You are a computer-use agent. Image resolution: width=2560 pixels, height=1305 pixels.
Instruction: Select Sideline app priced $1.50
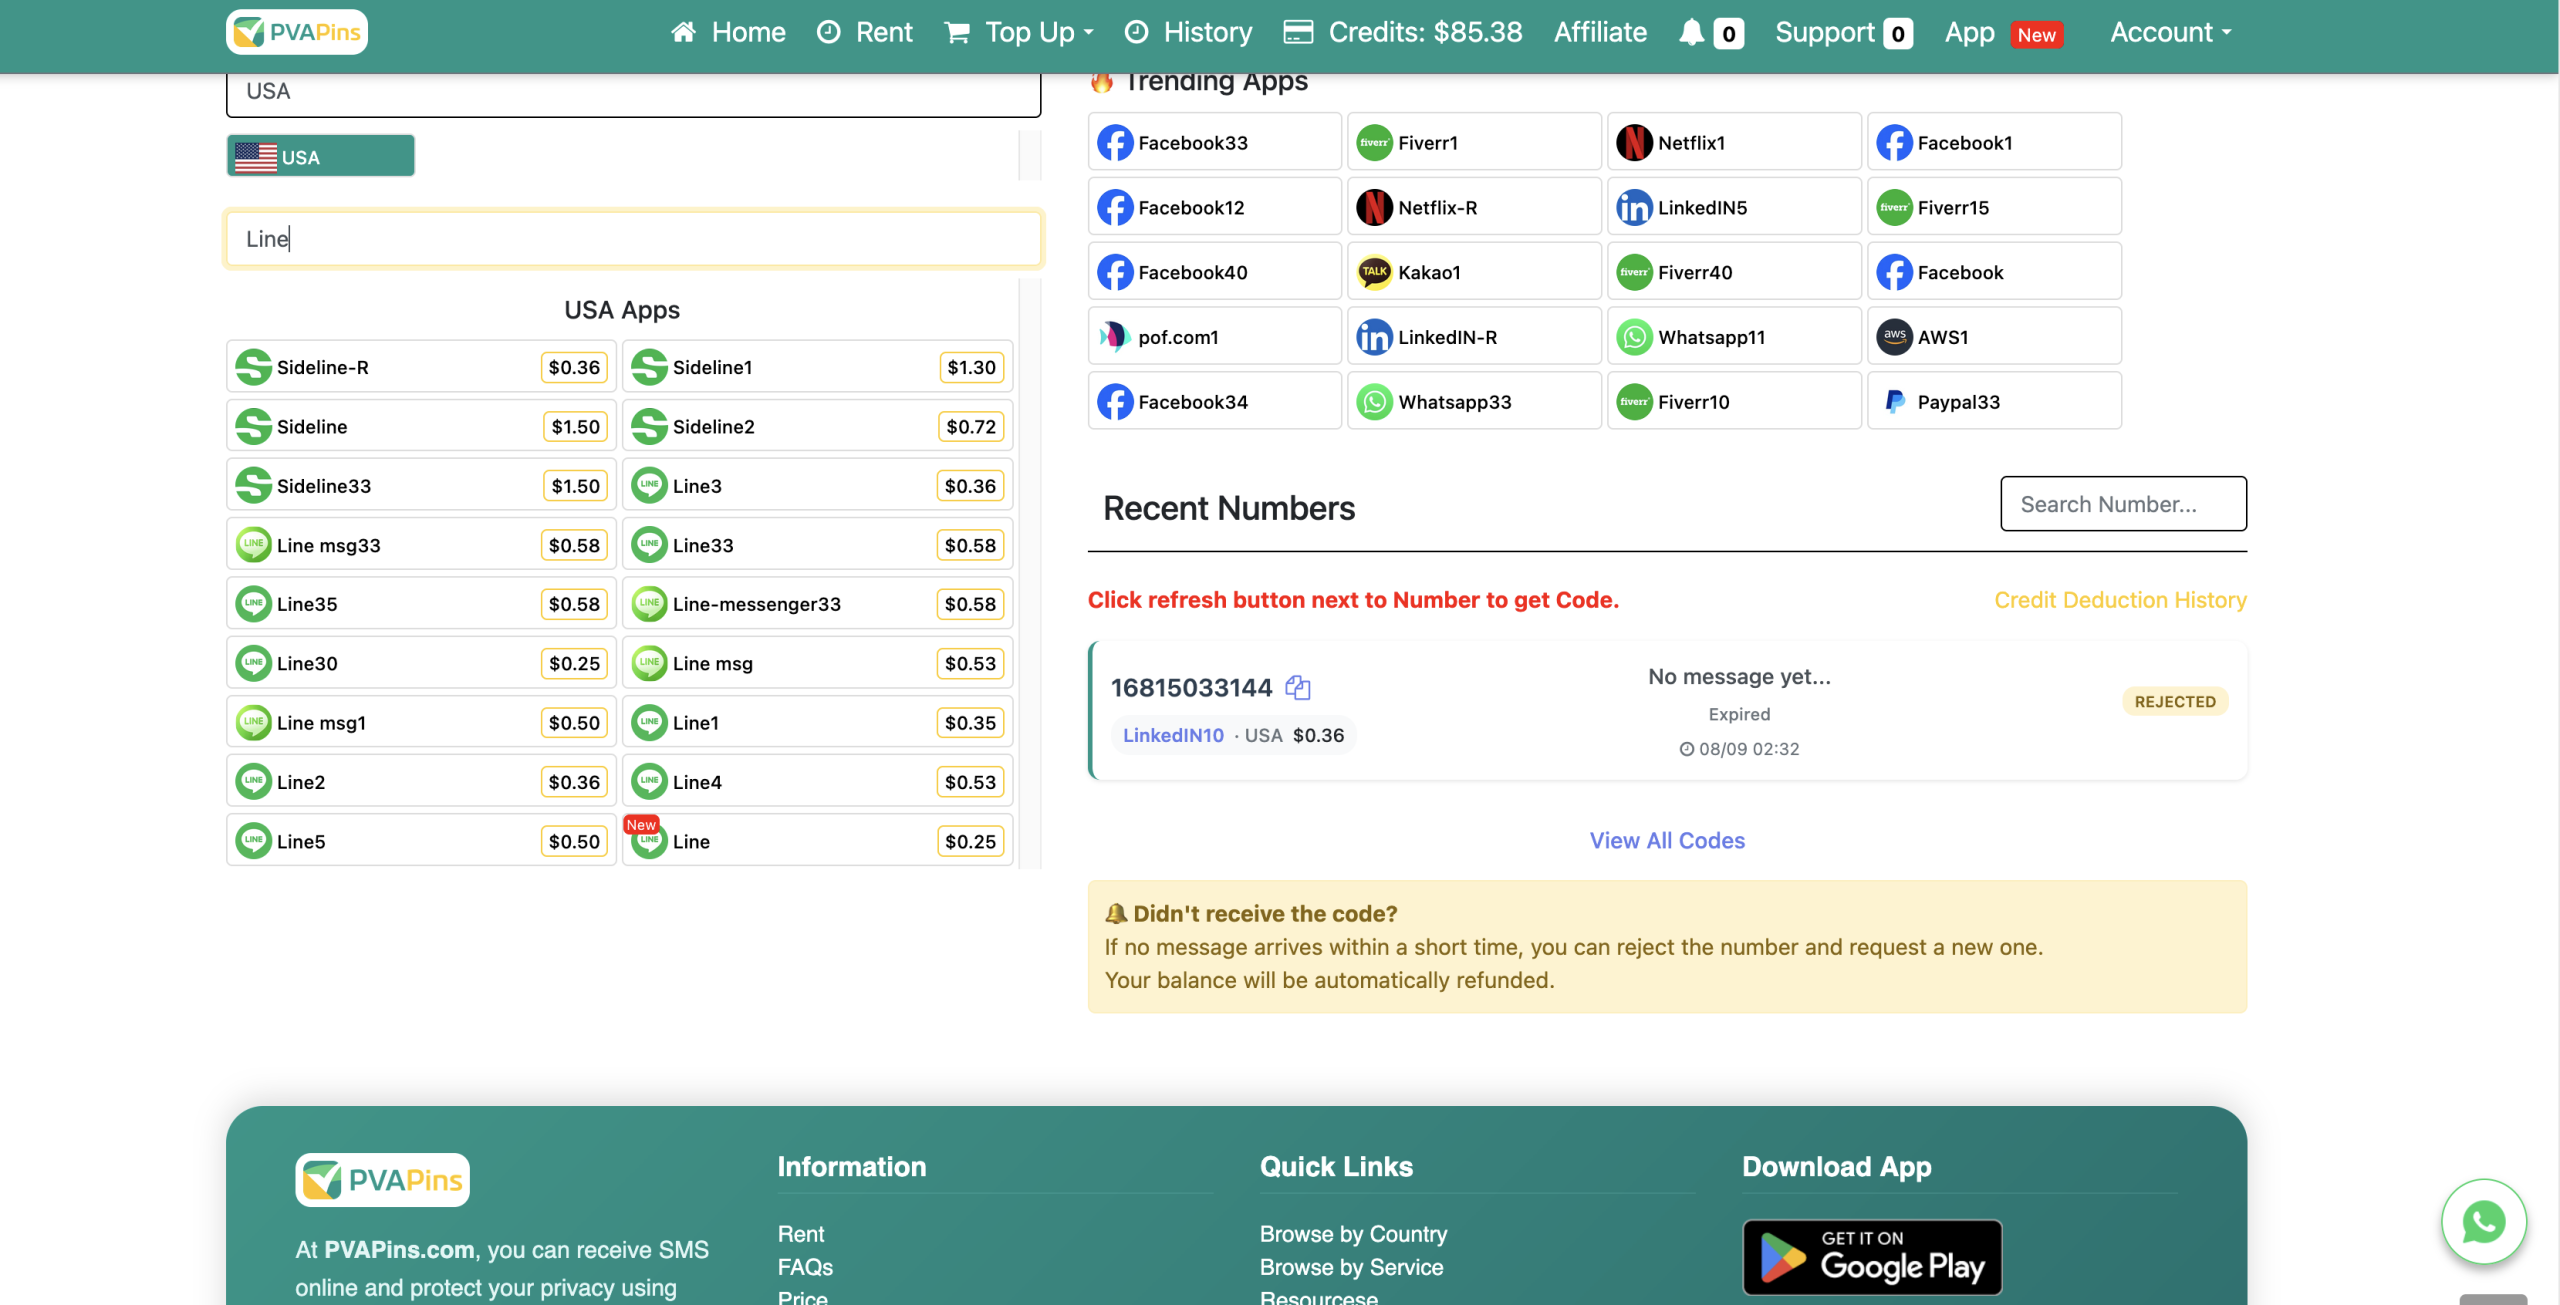(421, 427)
